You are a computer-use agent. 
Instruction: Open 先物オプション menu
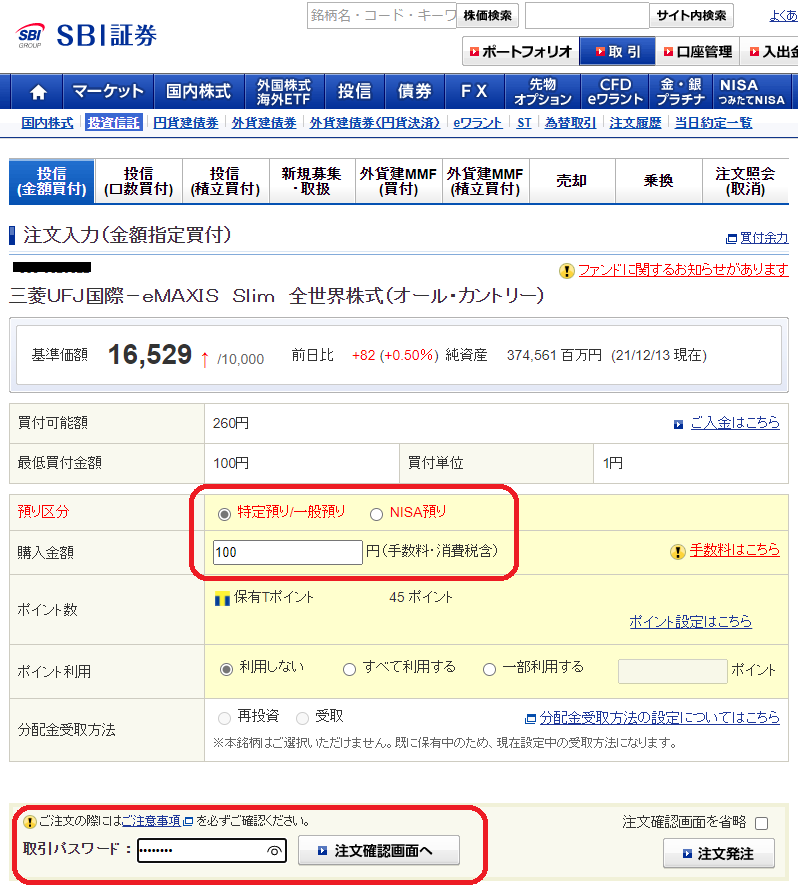click(543, 91)
